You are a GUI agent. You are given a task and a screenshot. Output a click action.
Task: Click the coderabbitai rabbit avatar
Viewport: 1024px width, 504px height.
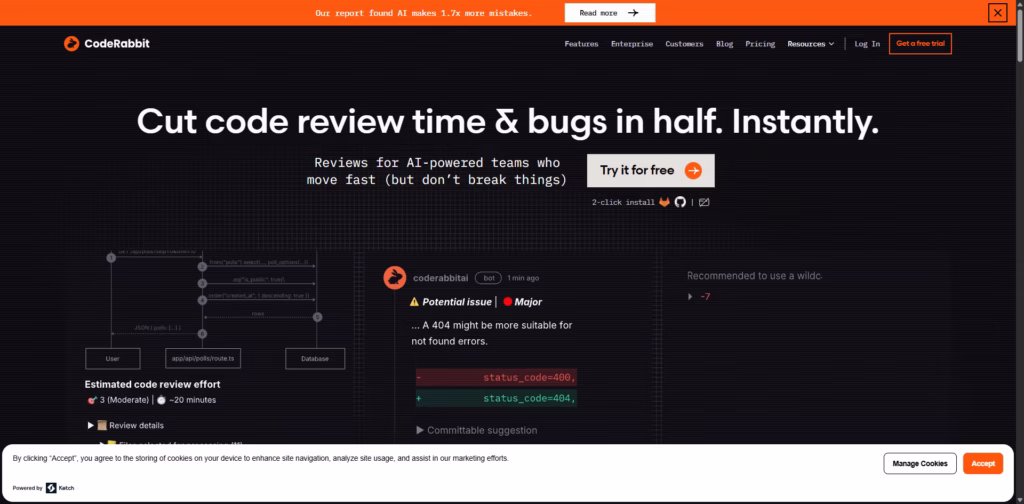395,278
